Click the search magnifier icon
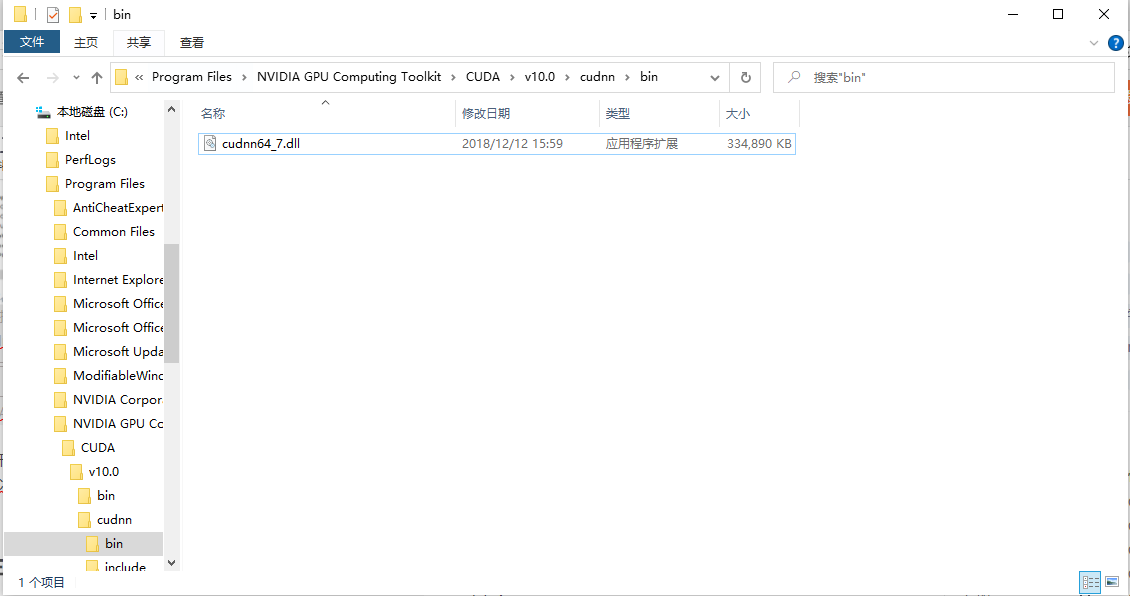The image size is (1130, 596). tap(793, 77)
